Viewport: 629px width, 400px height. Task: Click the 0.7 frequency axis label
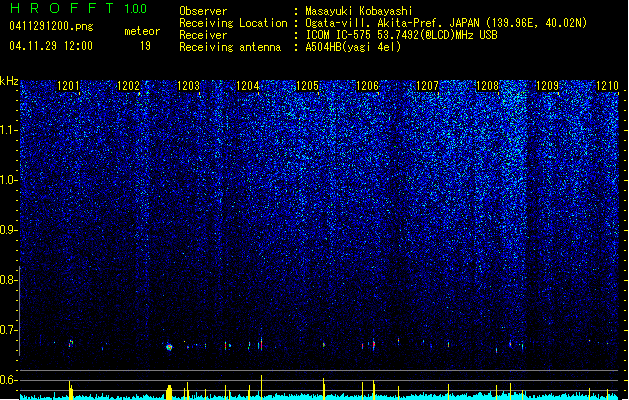(x=9, y=330)
